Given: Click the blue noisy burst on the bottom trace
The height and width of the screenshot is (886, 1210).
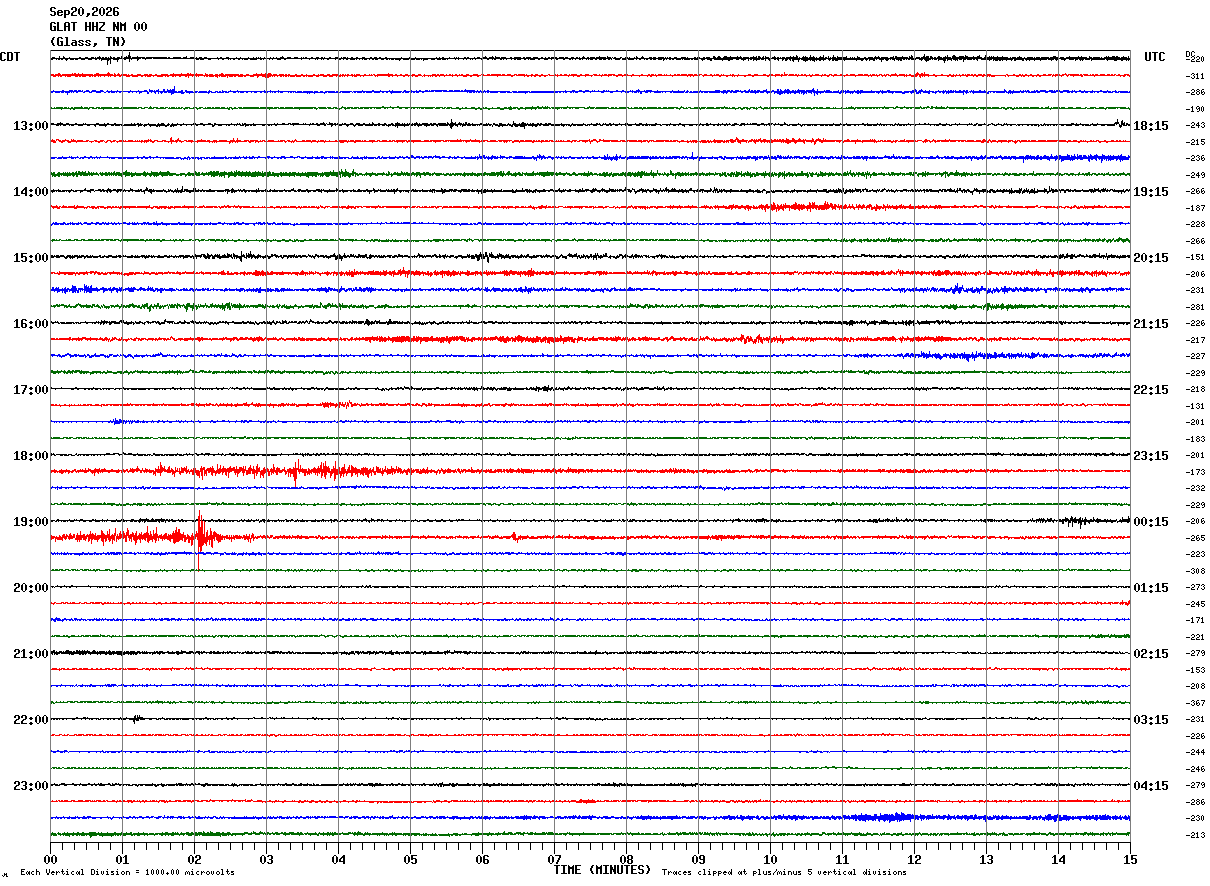Looking at the screenshot, I should (x=880, y=818).
